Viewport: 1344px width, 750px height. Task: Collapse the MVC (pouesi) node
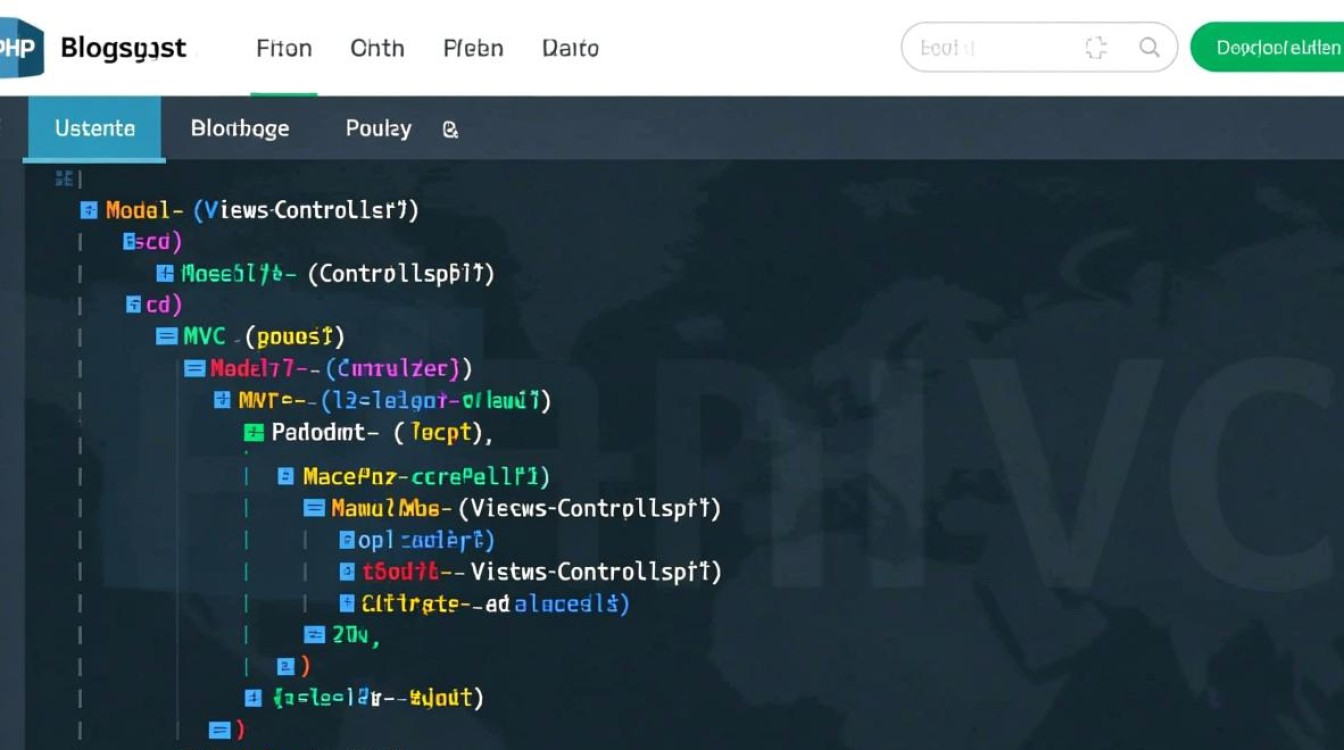coord(167,337)
